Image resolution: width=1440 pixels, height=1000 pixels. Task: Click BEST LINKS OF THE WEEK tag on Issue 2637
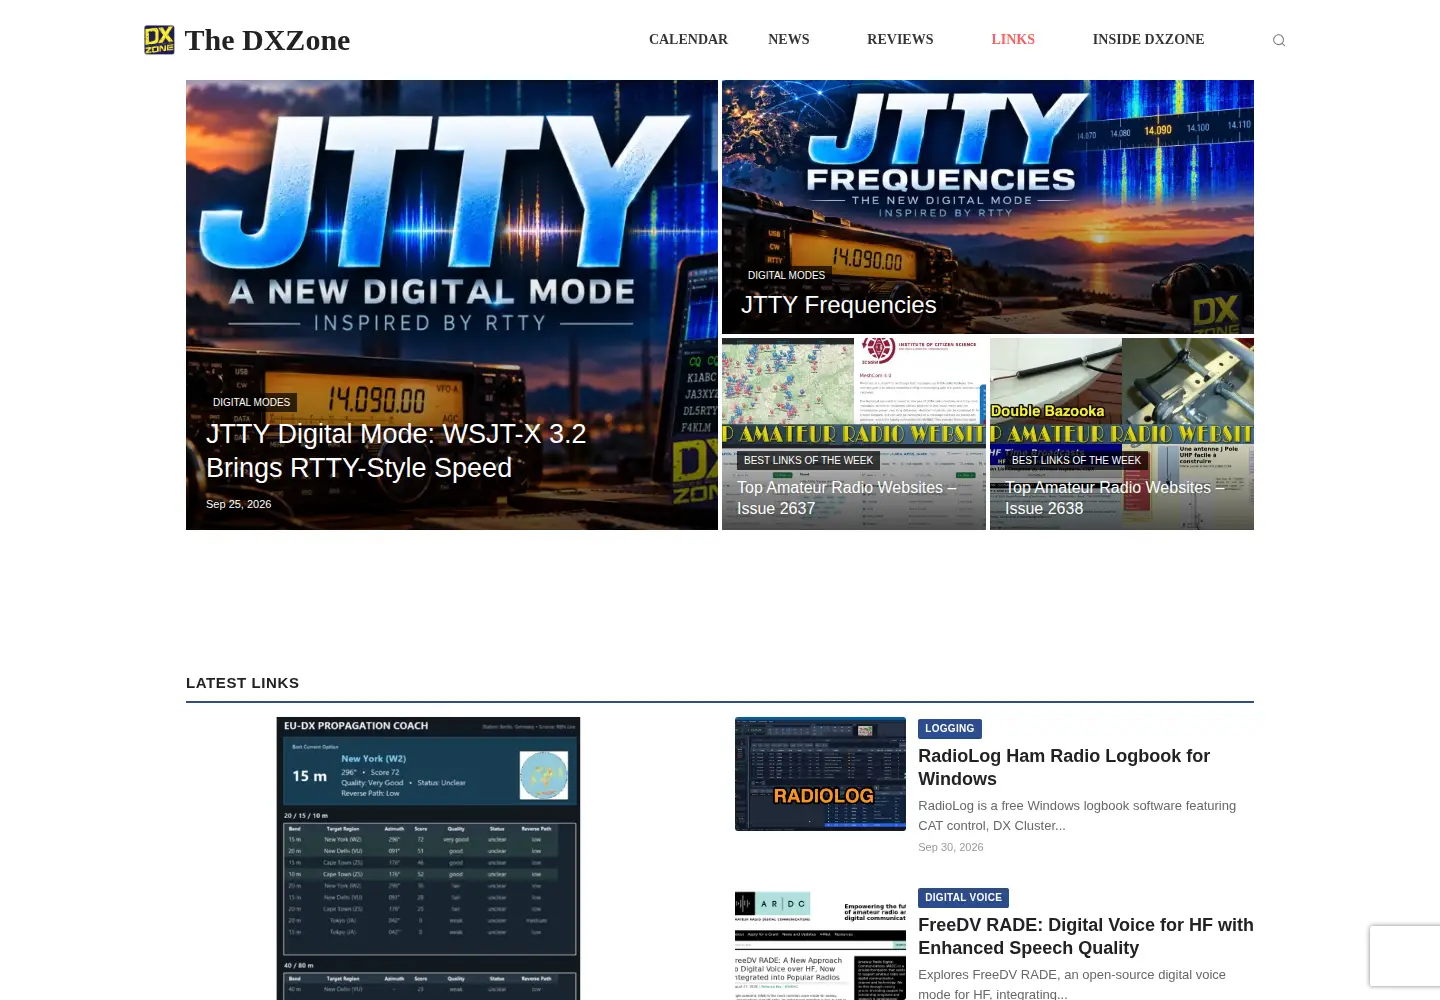(808, 460)
